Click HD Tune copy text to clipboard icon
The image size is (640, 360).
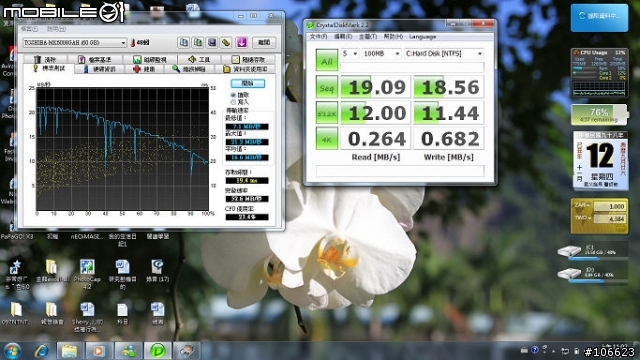click(184, 42)
